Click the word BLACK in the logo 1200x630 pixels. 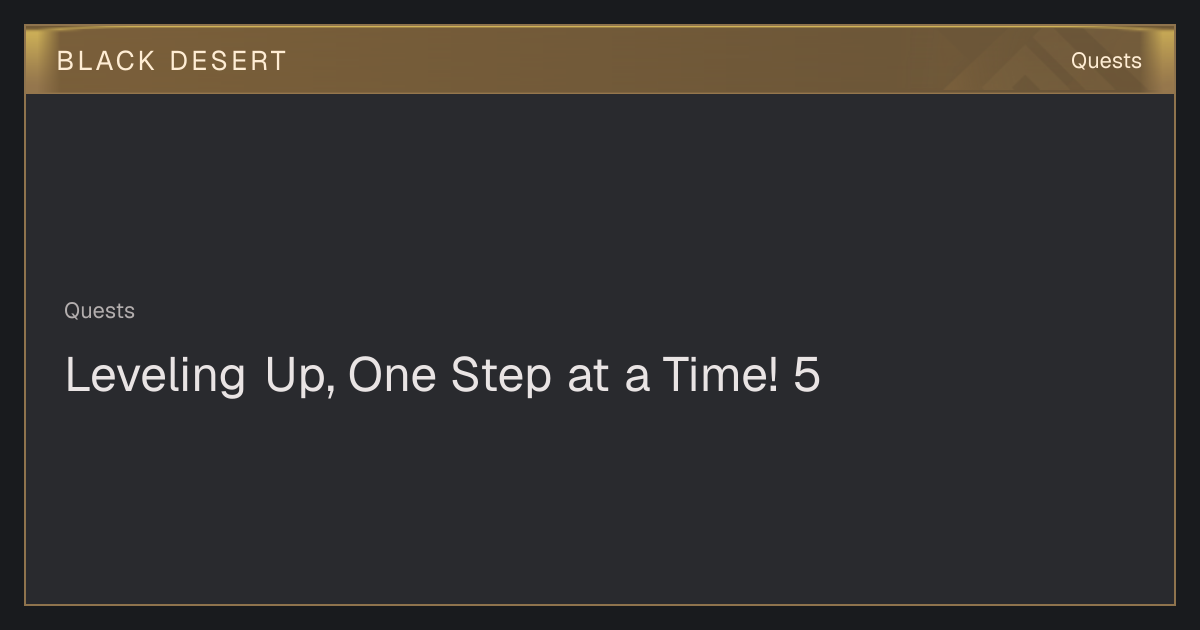point(106,61)
